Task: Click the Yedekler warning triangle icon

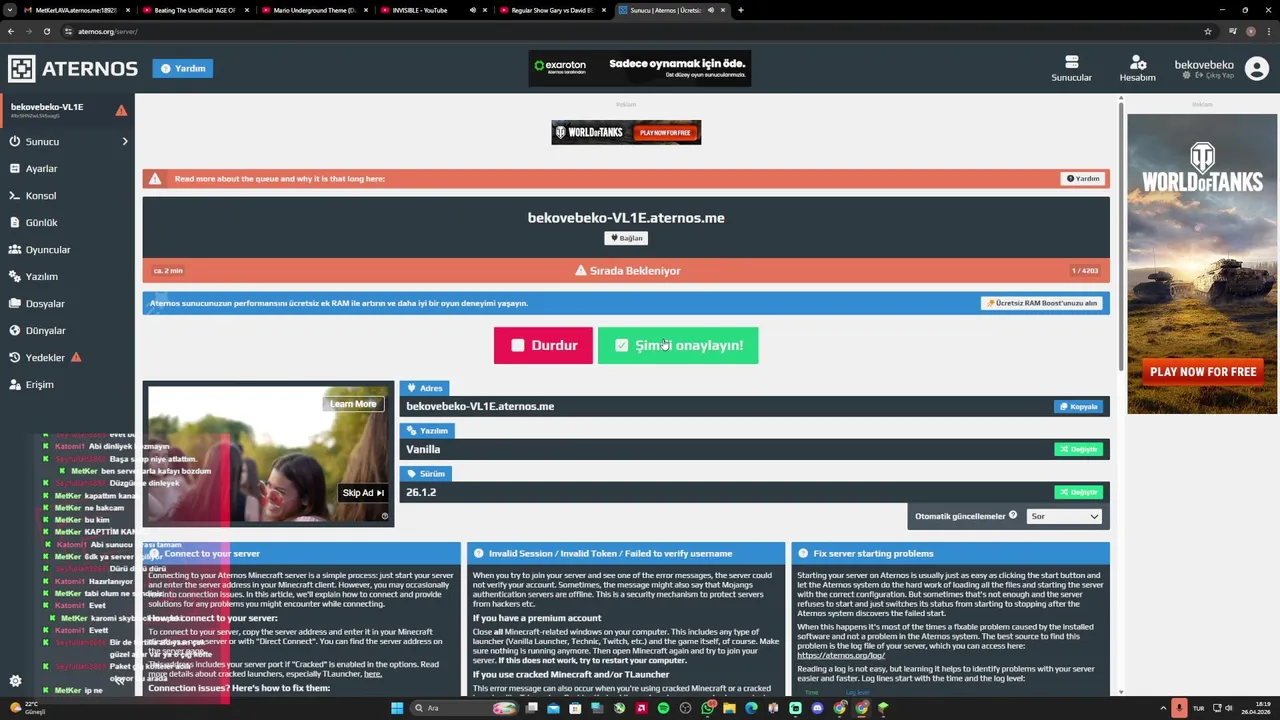Action: (76, 357)
